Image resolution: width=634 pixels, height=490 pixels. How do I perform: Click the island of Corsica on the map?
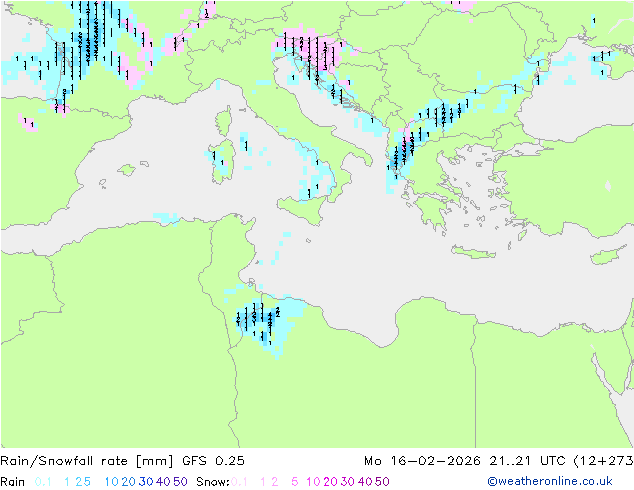pyautogui.click(x=224, y=121)
